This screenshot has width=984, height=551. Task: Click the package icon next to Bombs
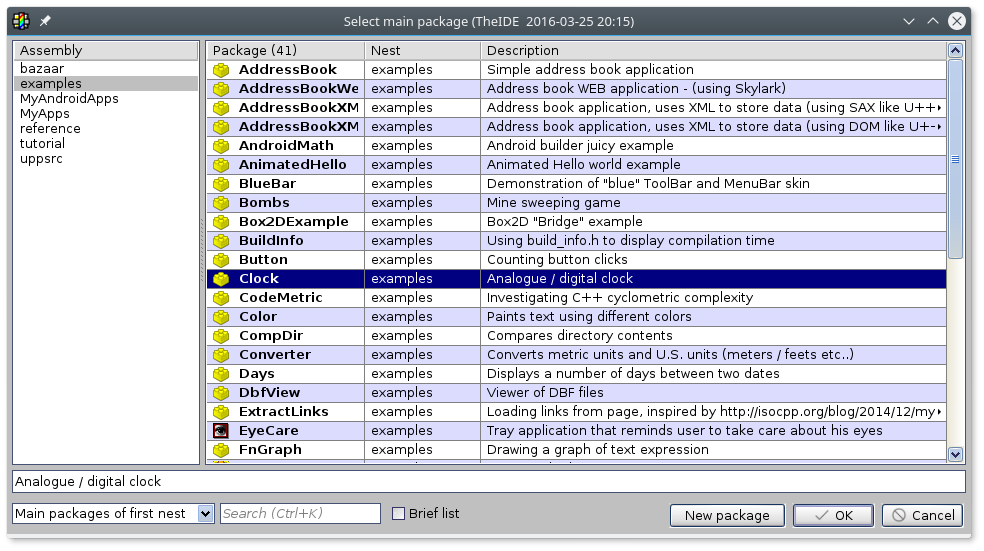pyautogui.click(x=221, y=203)
